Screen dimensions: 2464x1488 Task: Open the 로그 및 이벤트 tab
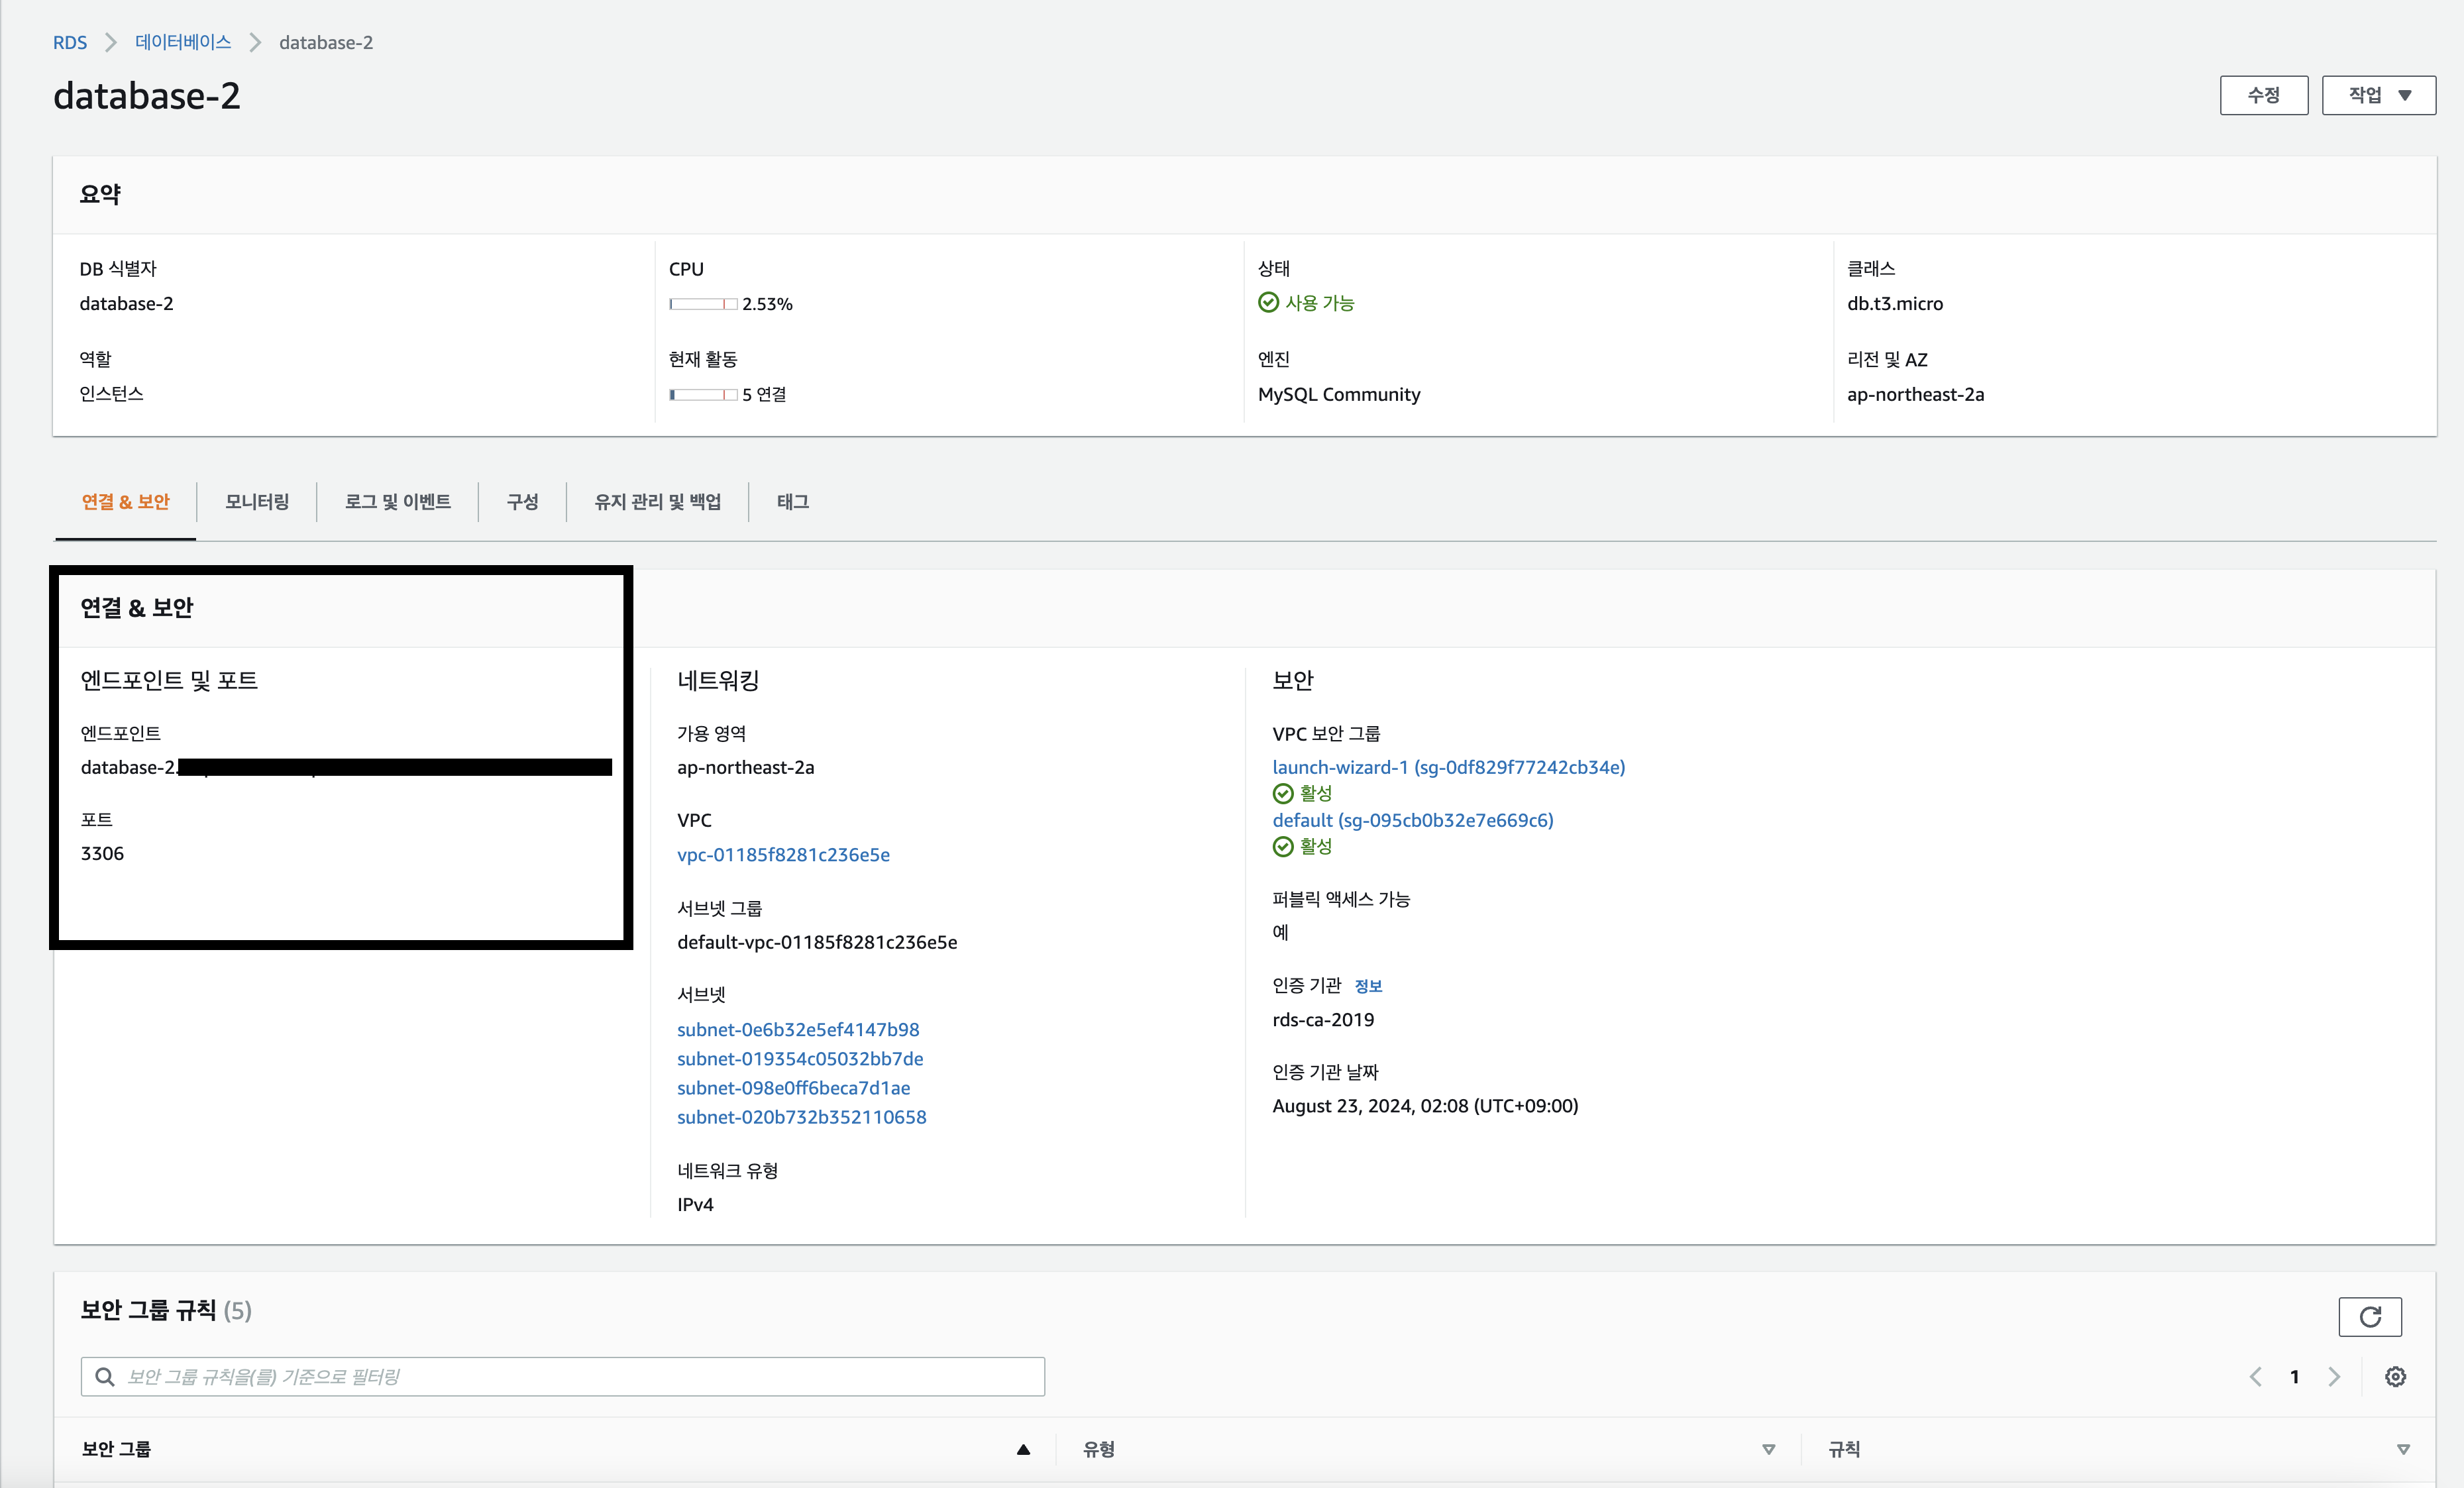(x=397, y=502)
